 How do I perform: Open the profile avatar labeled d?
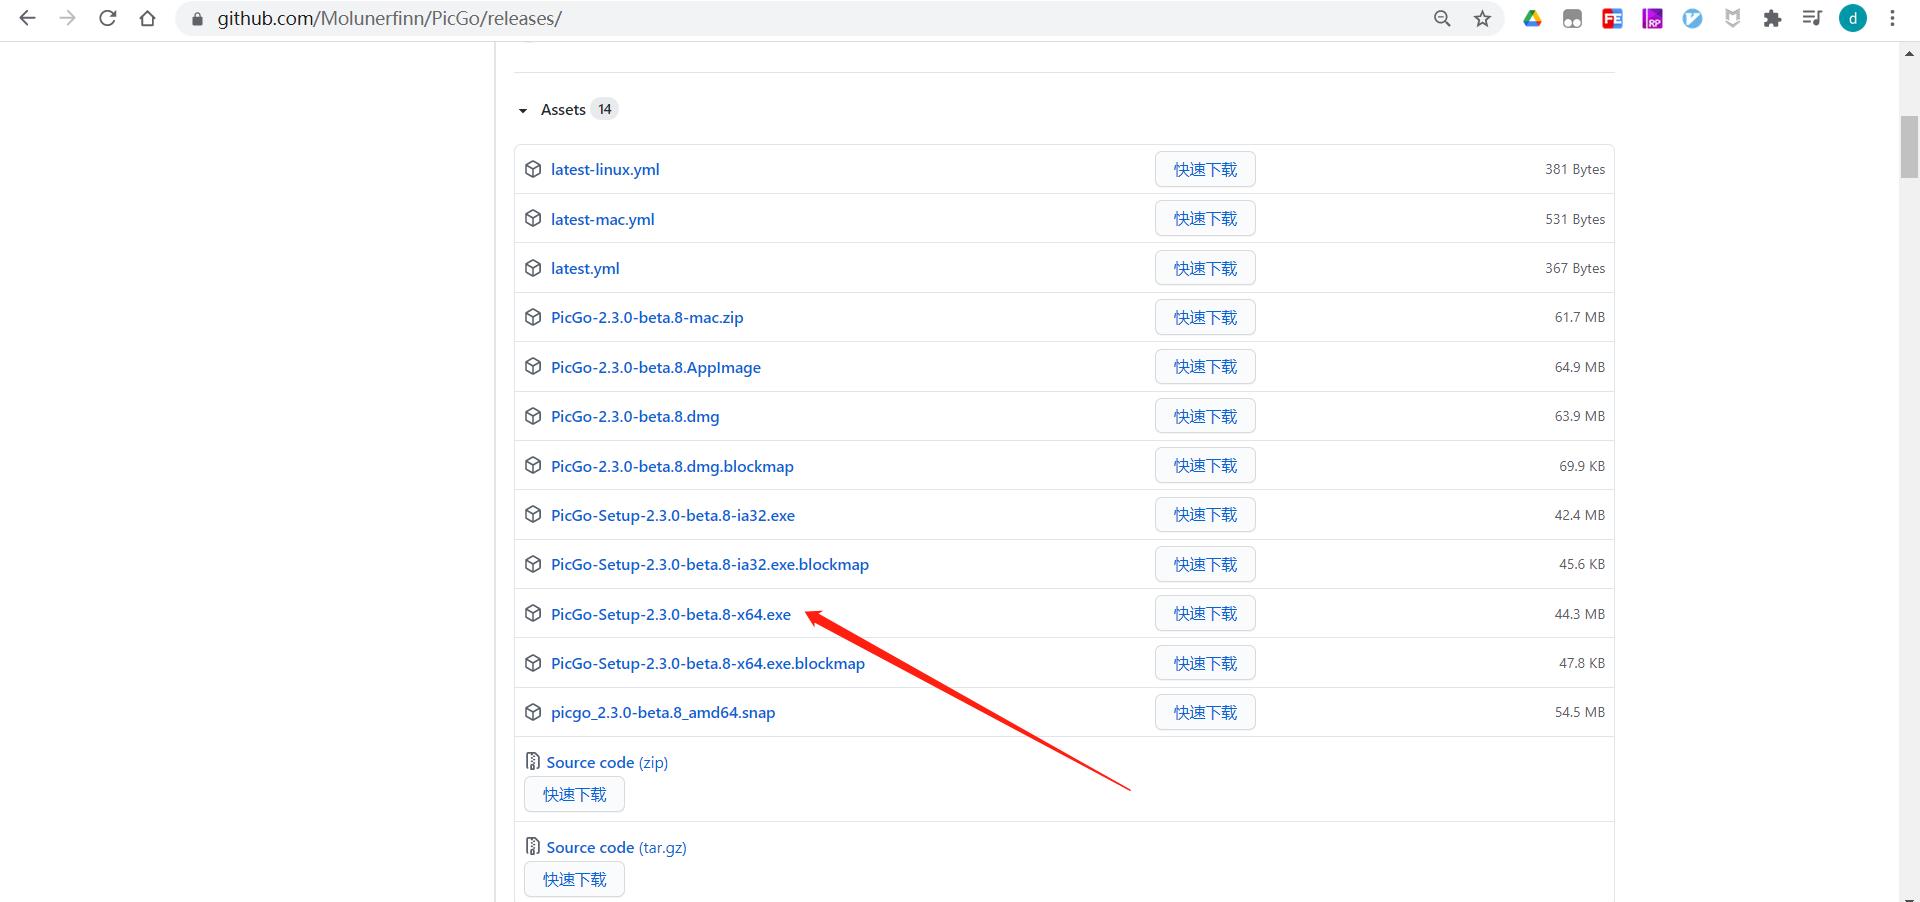pyautogui.click(x=1853, y=18)
